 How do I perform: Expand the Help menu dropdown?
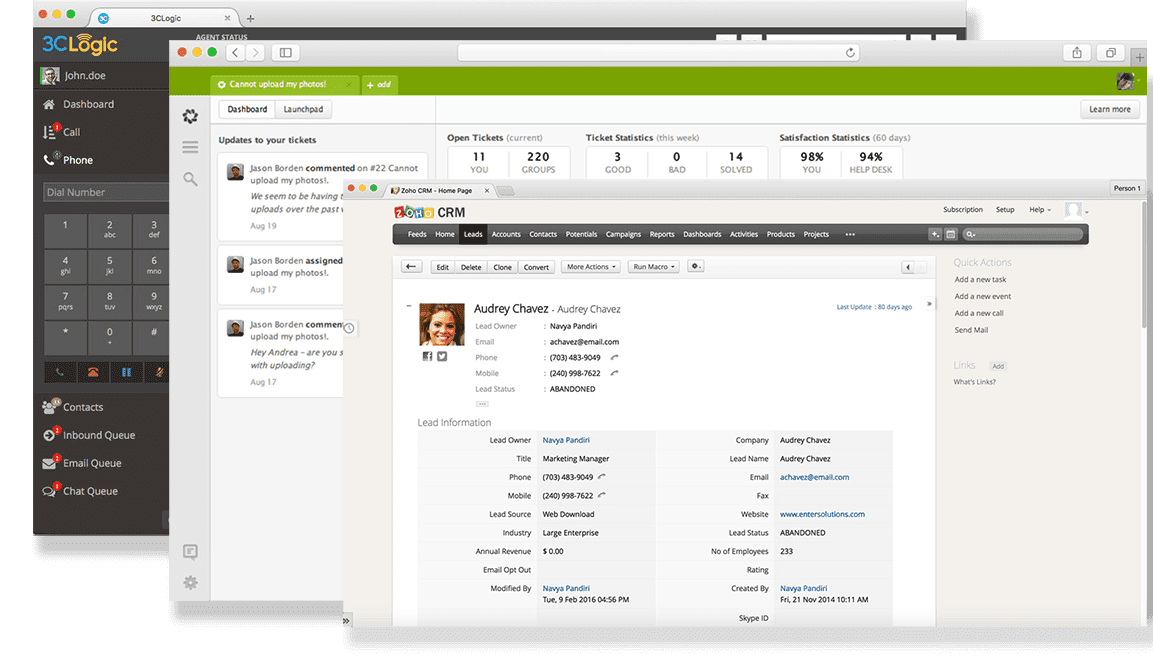click(x=1040, y=210)
